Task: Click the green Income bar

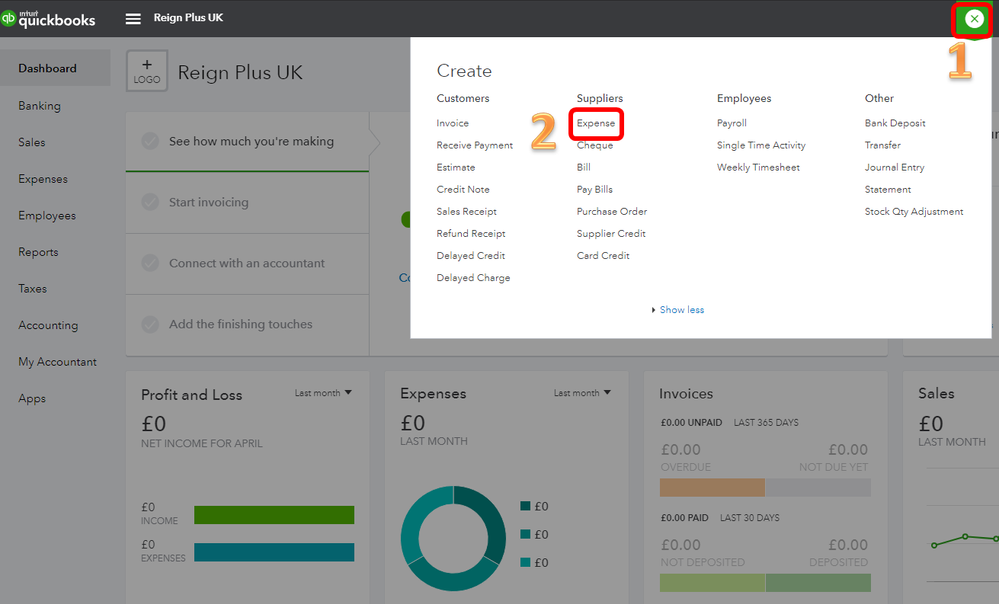Action: tap(274, 515)
